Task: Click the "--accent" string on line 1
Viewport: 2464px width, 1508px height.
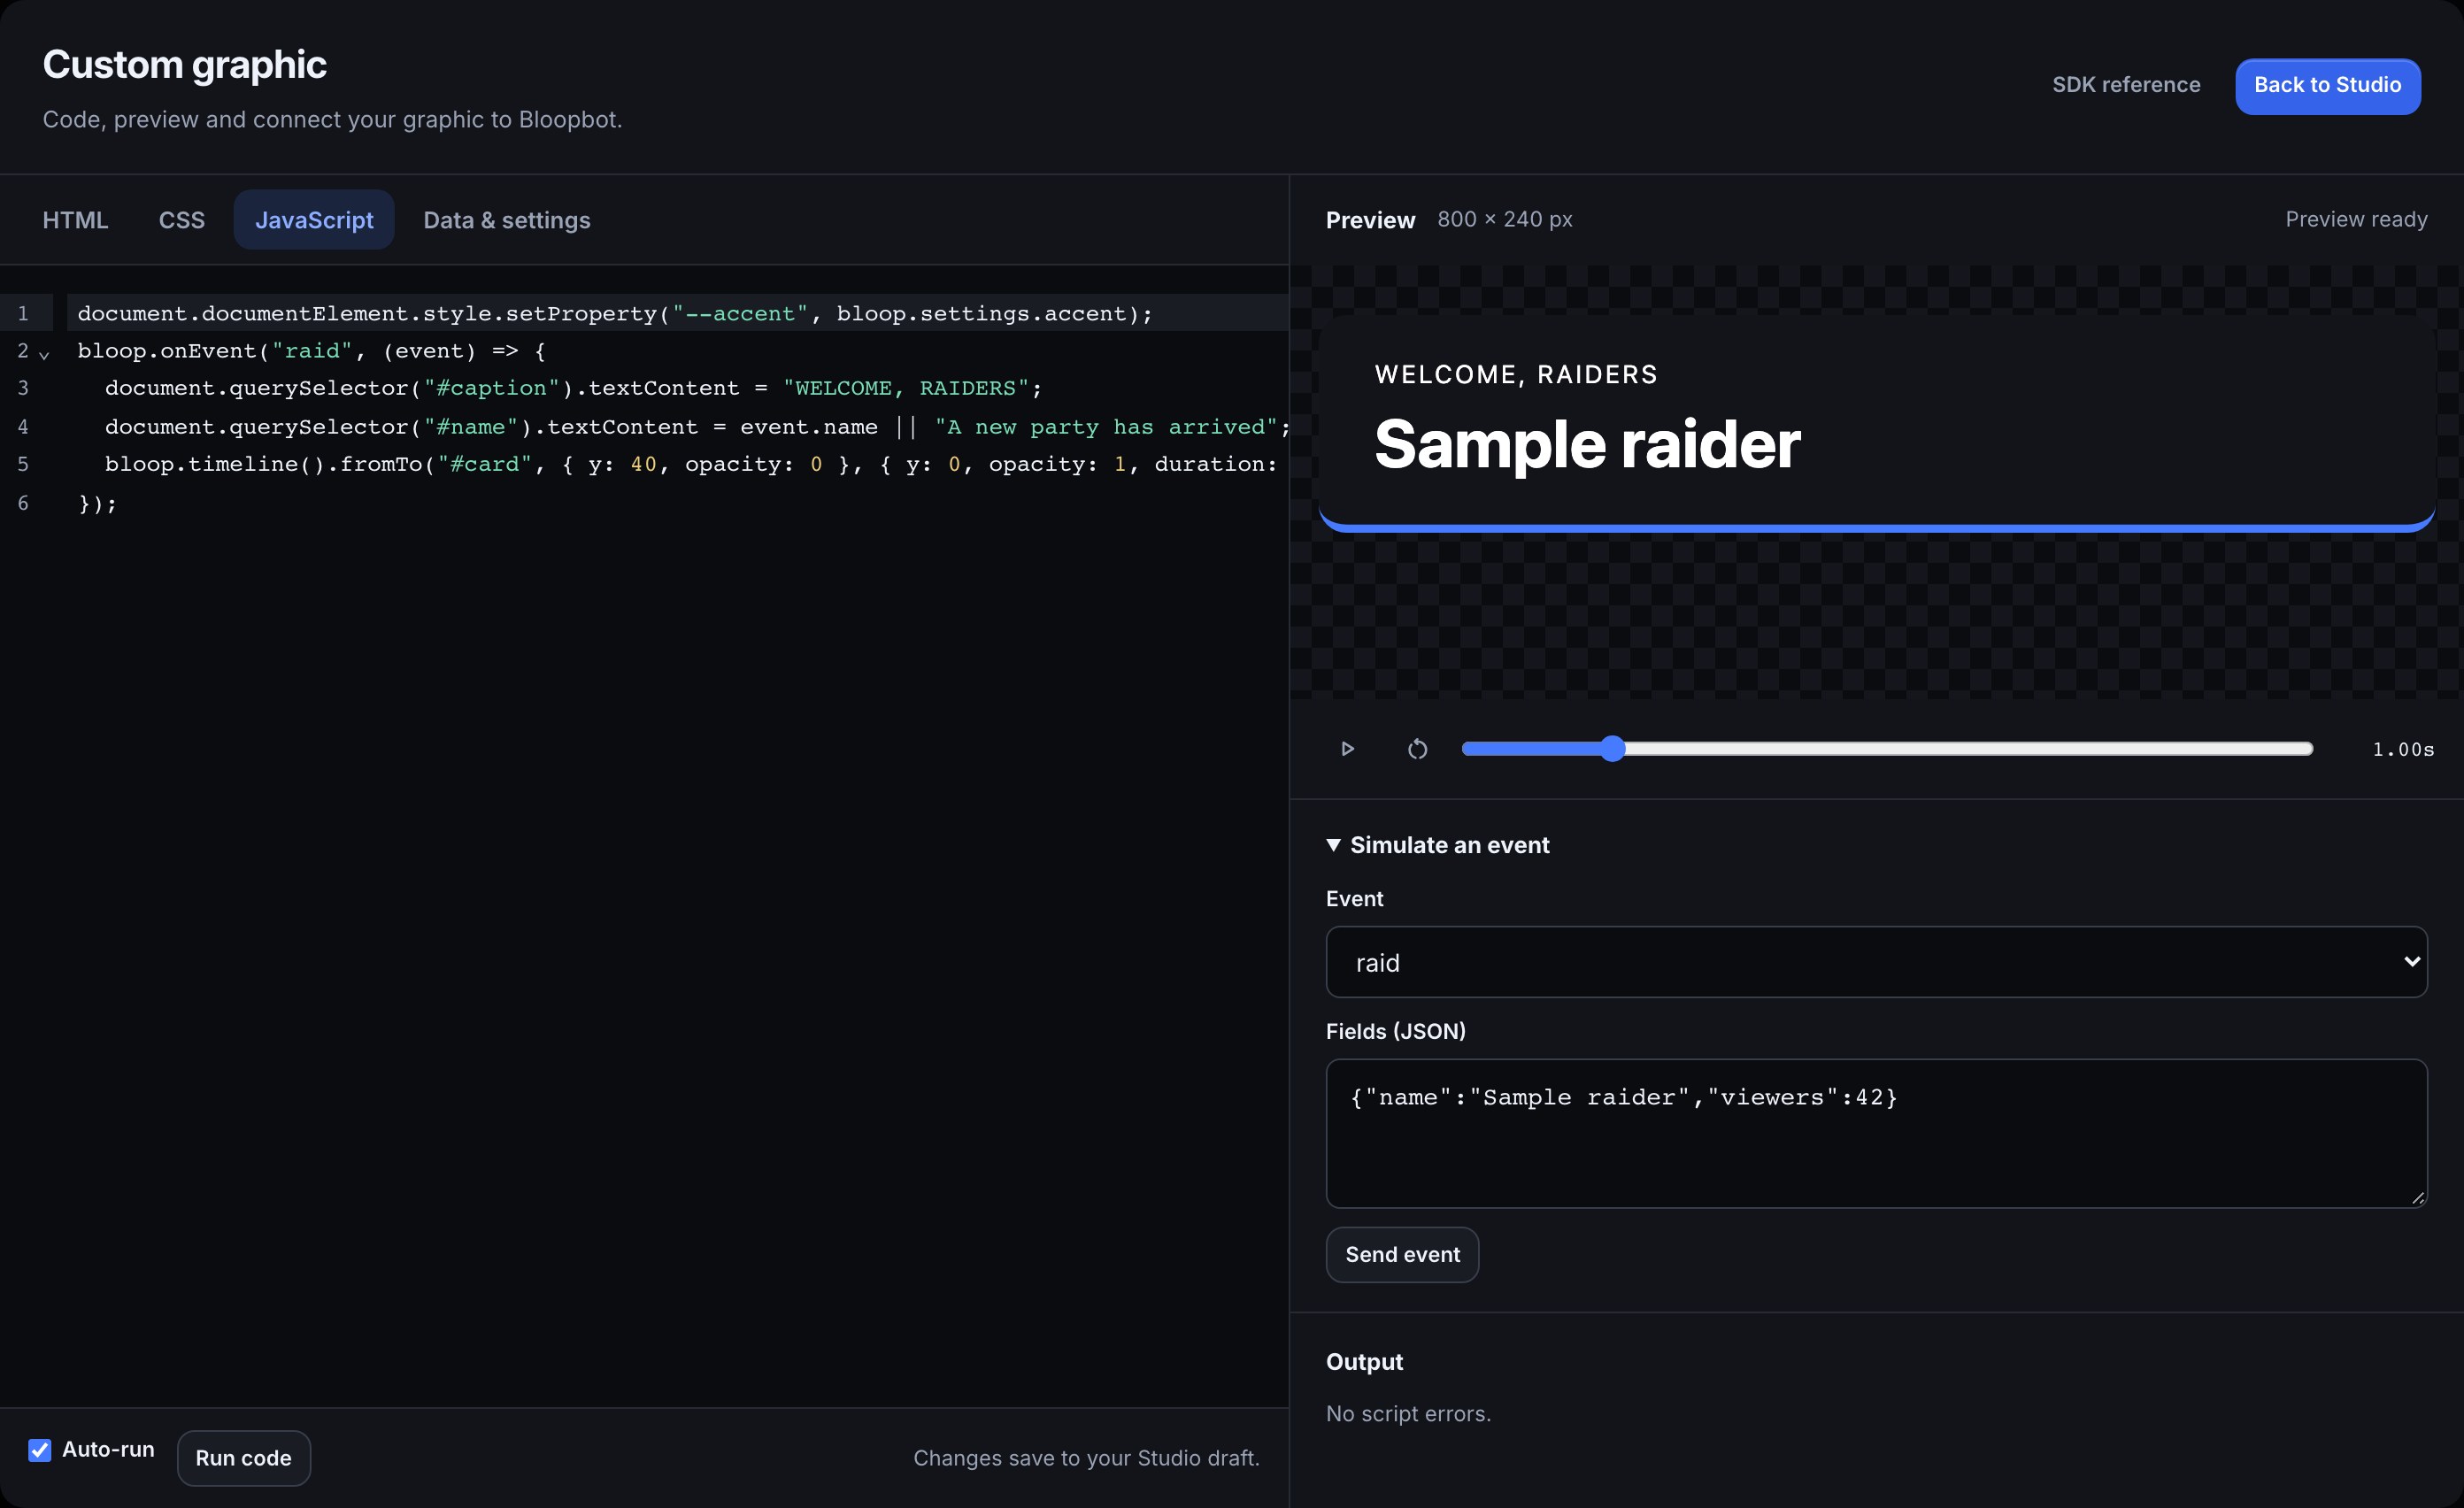Action: point(739,314)
